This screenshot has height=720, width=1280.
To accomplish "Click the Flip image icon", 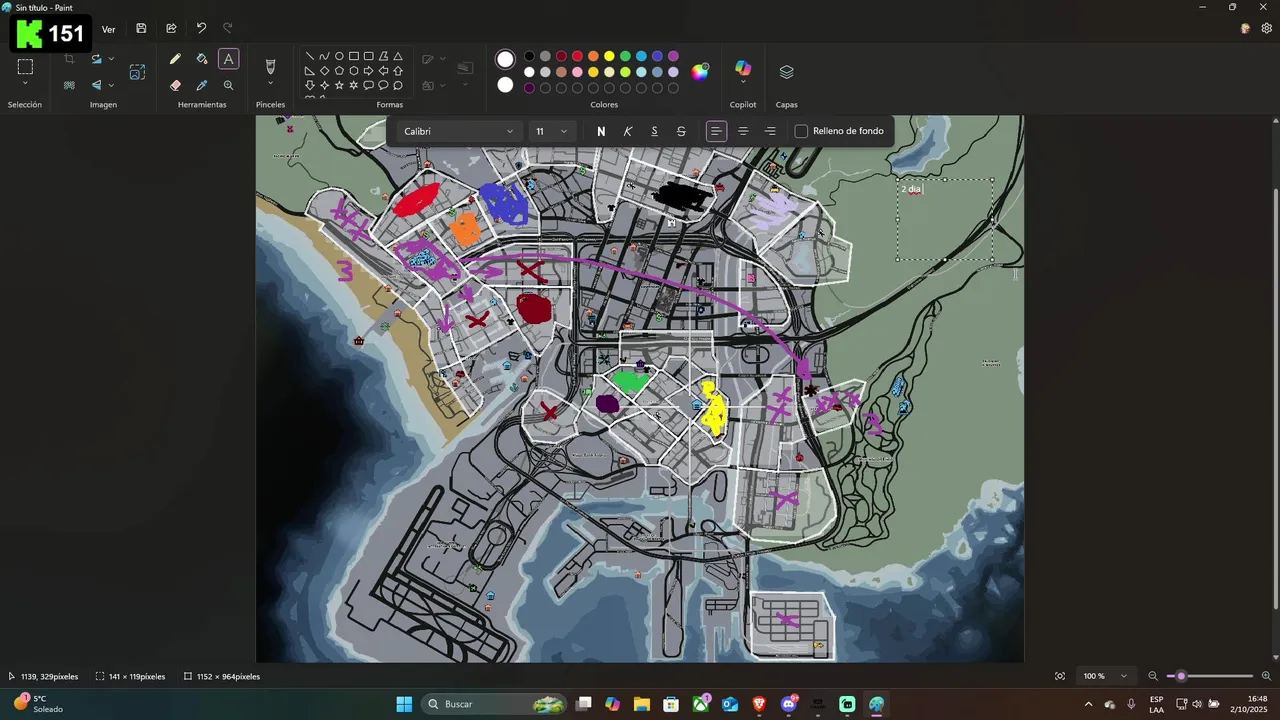I will 96,86.
